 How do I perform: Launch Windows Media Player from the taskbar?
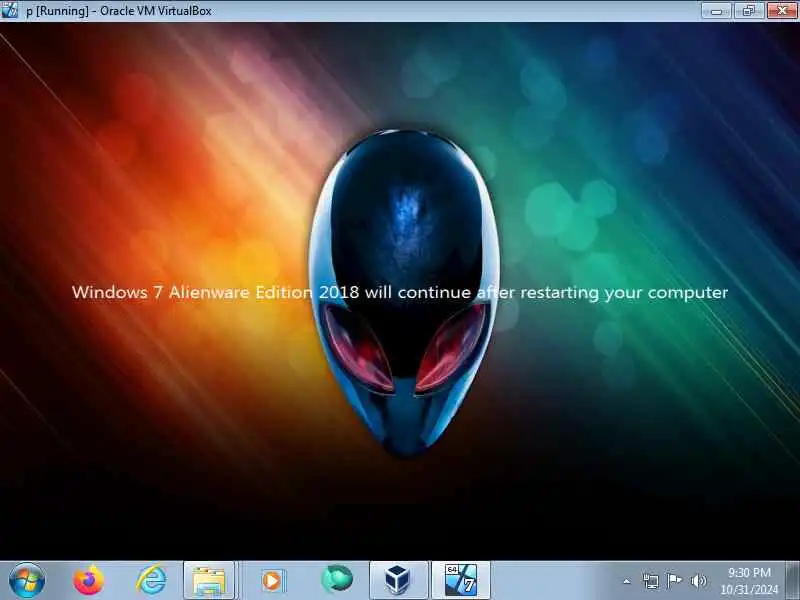273,581
